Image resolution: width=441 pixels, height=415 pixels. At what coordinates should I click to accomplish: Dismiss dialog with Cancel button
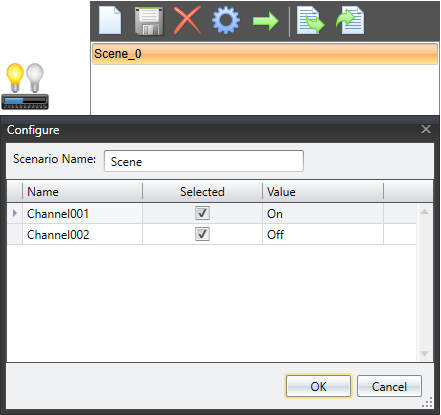[389, 386]
